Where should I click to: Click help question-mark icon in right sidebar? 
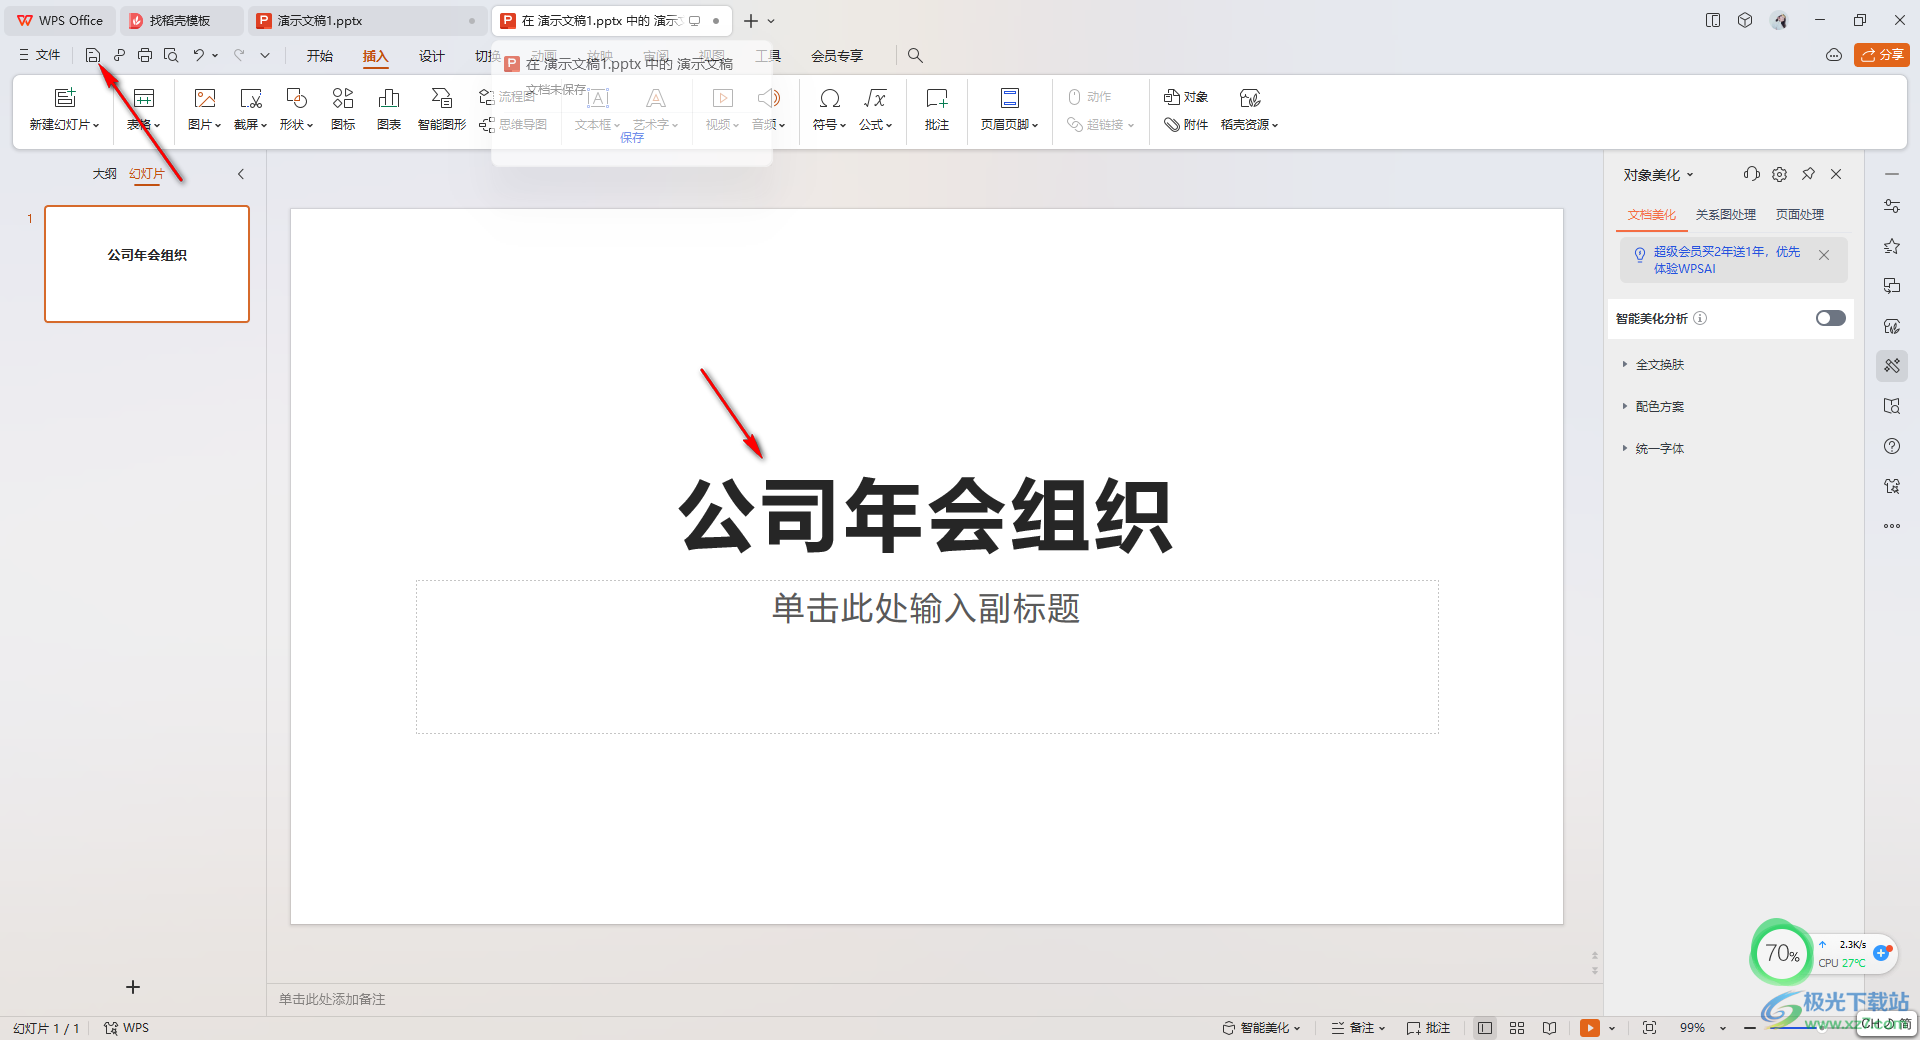point(1892,446)
